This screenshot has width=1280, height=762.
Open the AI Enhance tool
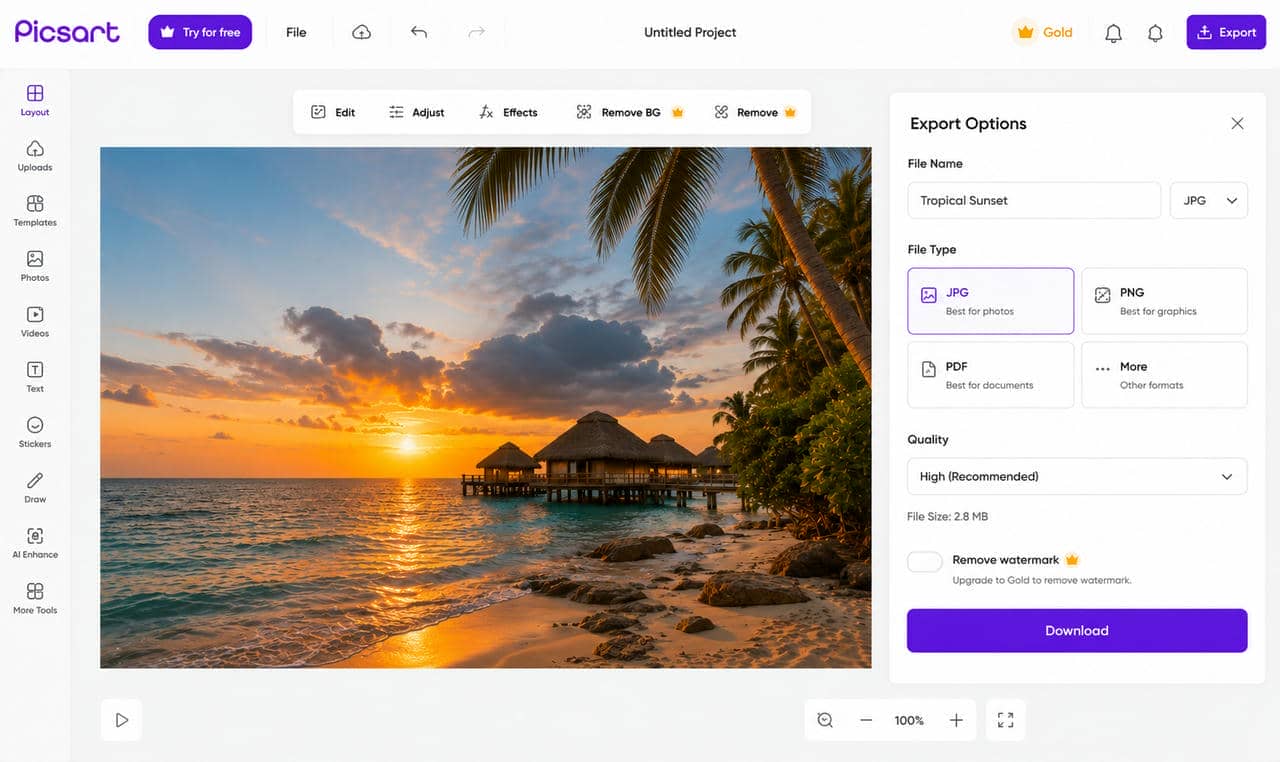(x=35, y=542)
